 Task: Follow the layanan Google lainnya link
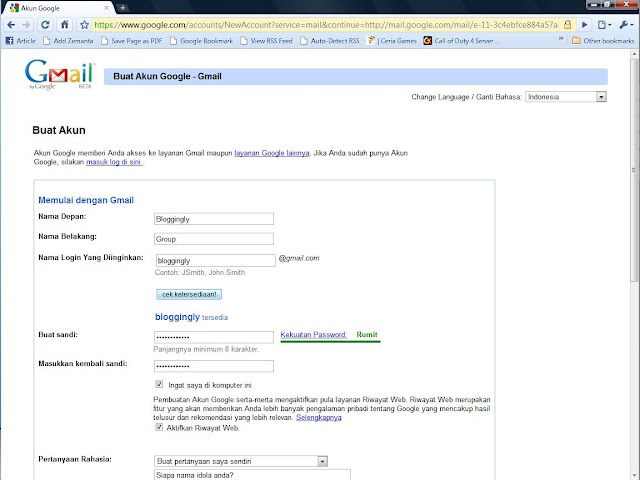click(x=272, y=153)
